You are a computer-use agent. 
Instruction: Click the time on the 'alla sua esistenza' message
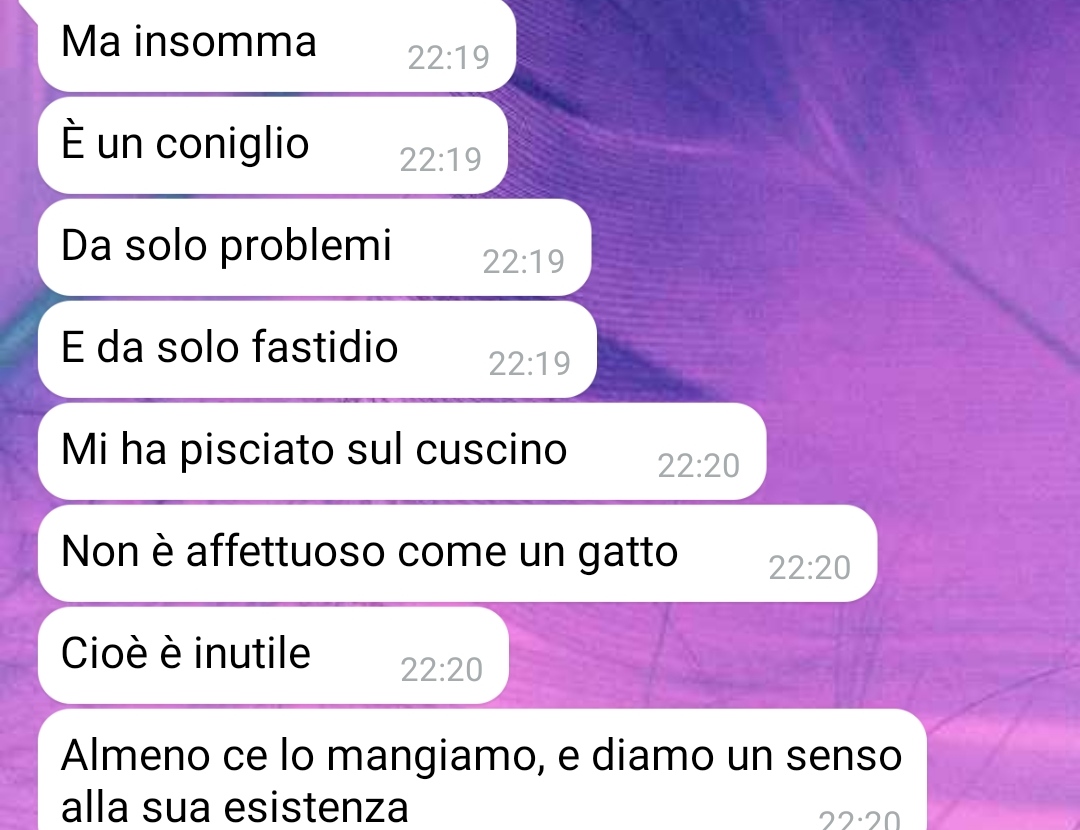click(x=860, y=820)
